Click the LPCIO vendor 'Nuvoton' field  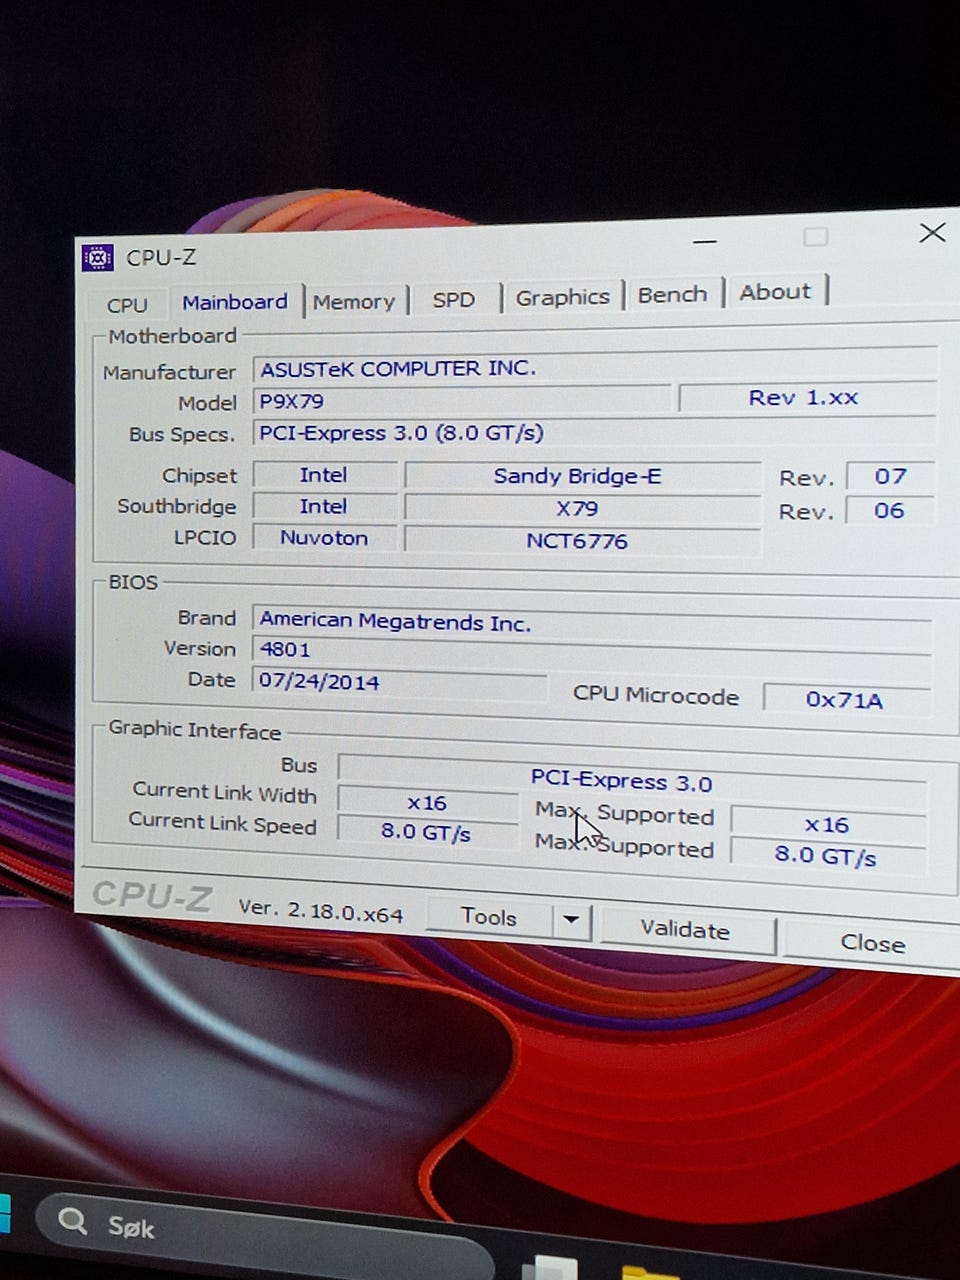[324, 538]
